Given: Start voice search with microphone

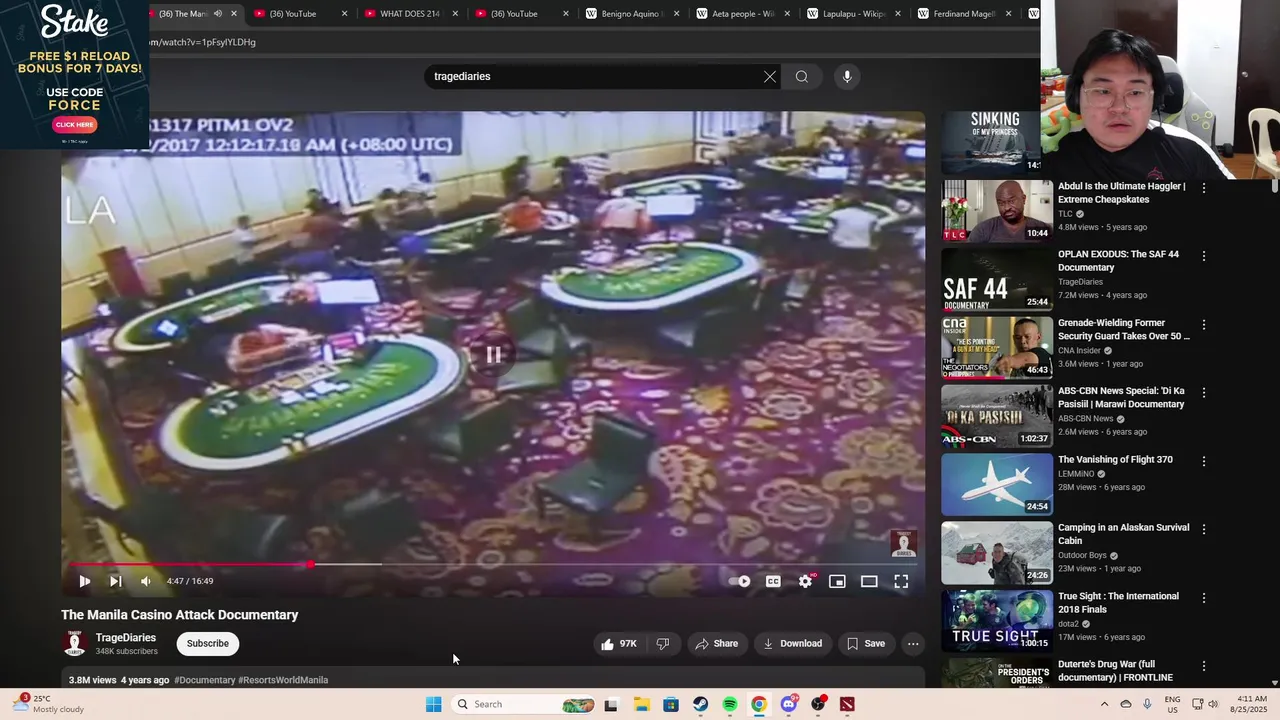Looking at the screenshot, I should click(847, 76).
